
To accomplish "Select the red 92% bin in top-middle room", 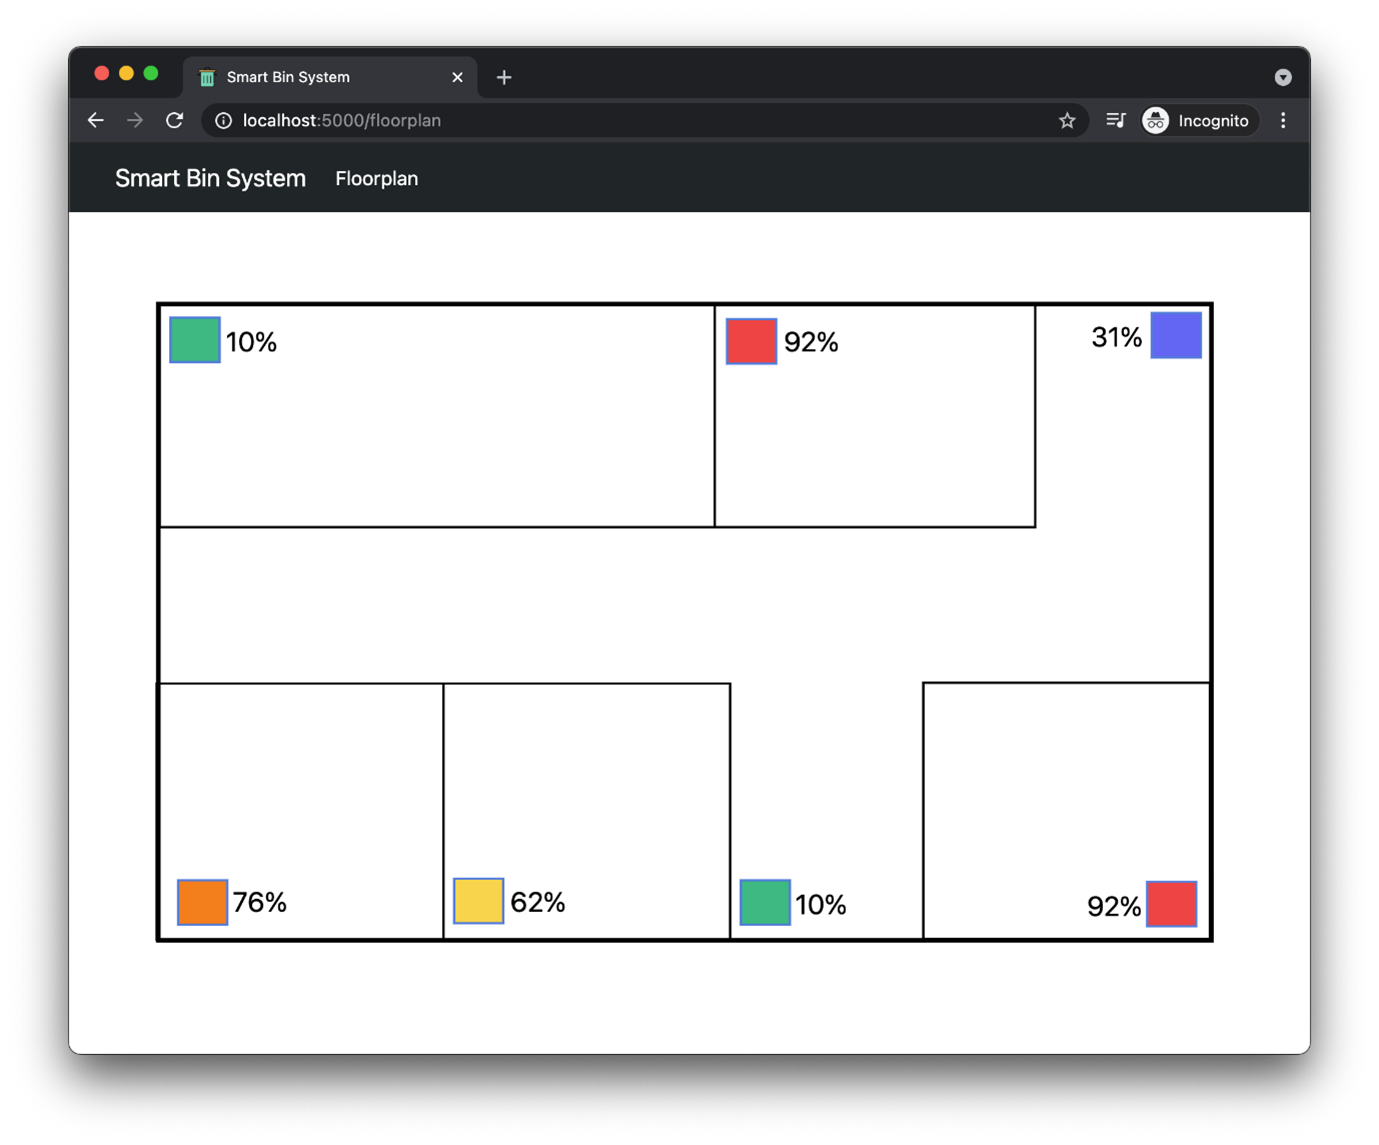I will [751, 341].
